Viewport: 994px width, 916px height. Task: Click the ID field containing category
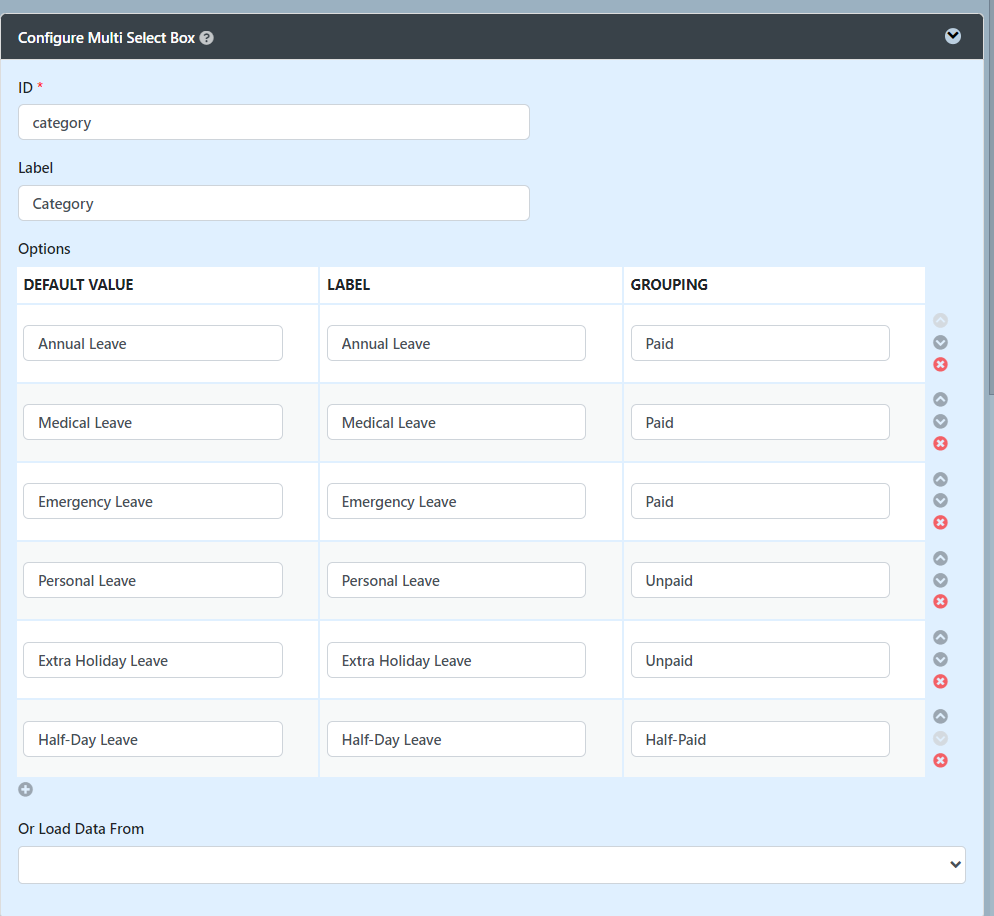tap(273, 123)
